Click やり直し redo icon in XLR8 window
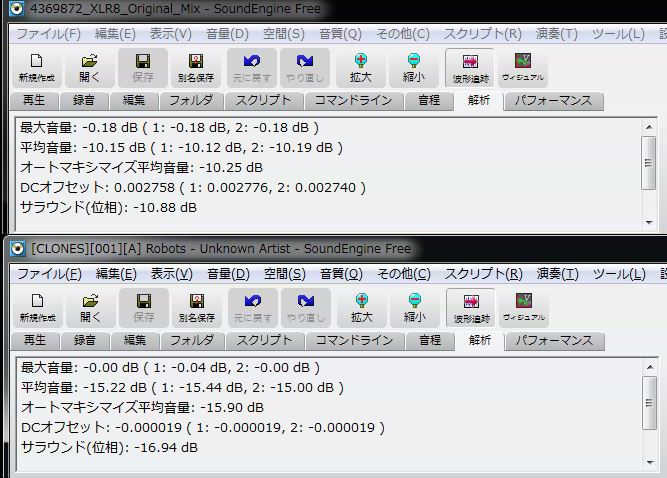 coord(305,68)
